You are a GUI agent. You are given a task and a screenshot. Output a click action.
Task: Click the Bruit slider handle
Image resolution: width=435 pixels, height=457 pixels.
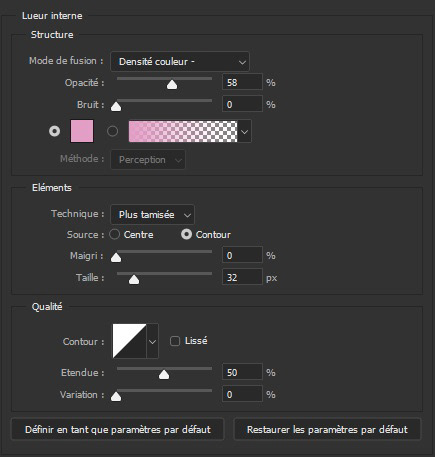[116, 107]
